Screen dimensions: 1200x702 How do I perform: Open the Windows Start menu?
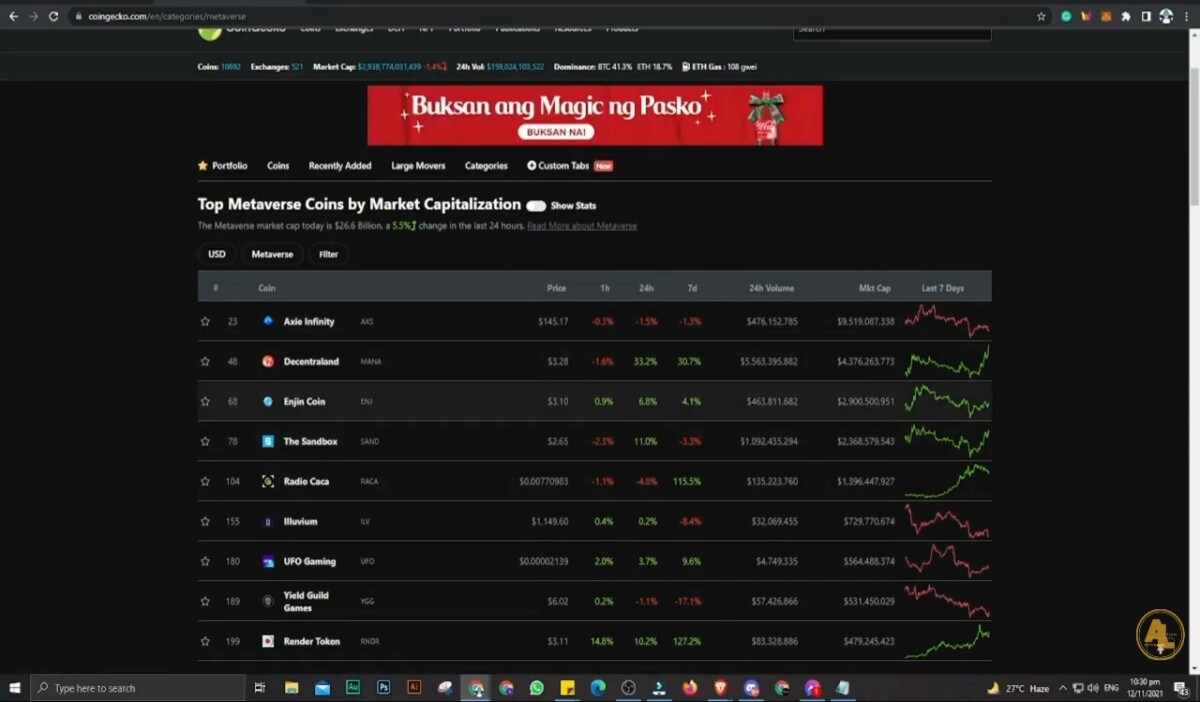tap(15, 688)
